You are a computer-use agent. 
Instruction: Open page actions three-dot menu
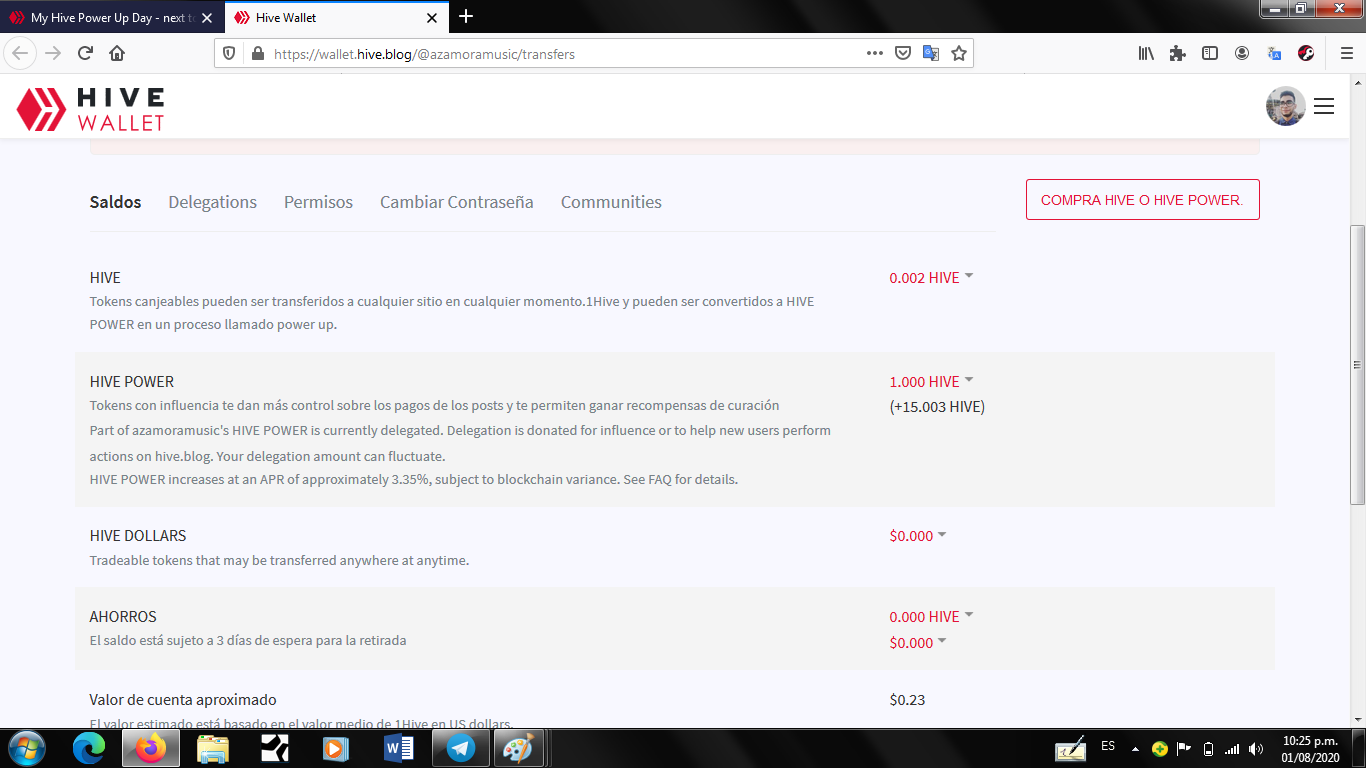click(x=874, y=54)
